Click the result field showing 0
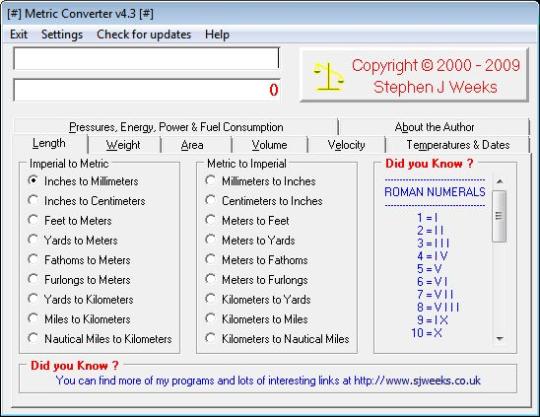540x417 pixels. pos(146,90)
